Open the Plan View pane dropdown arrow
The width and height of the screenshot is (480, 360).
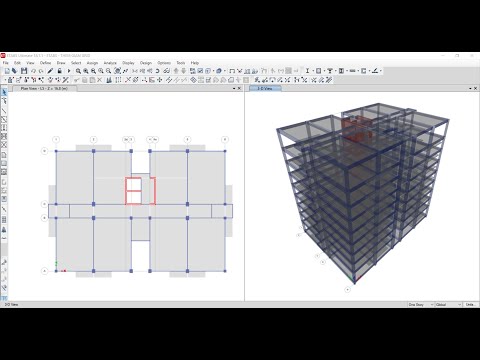coord(234,88)
